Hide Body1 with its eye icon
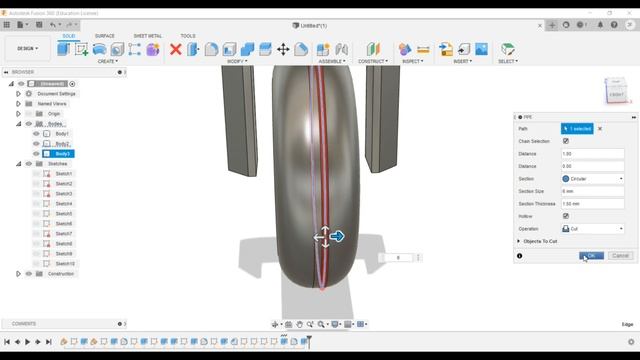640x360 pixels. (36, 133)
